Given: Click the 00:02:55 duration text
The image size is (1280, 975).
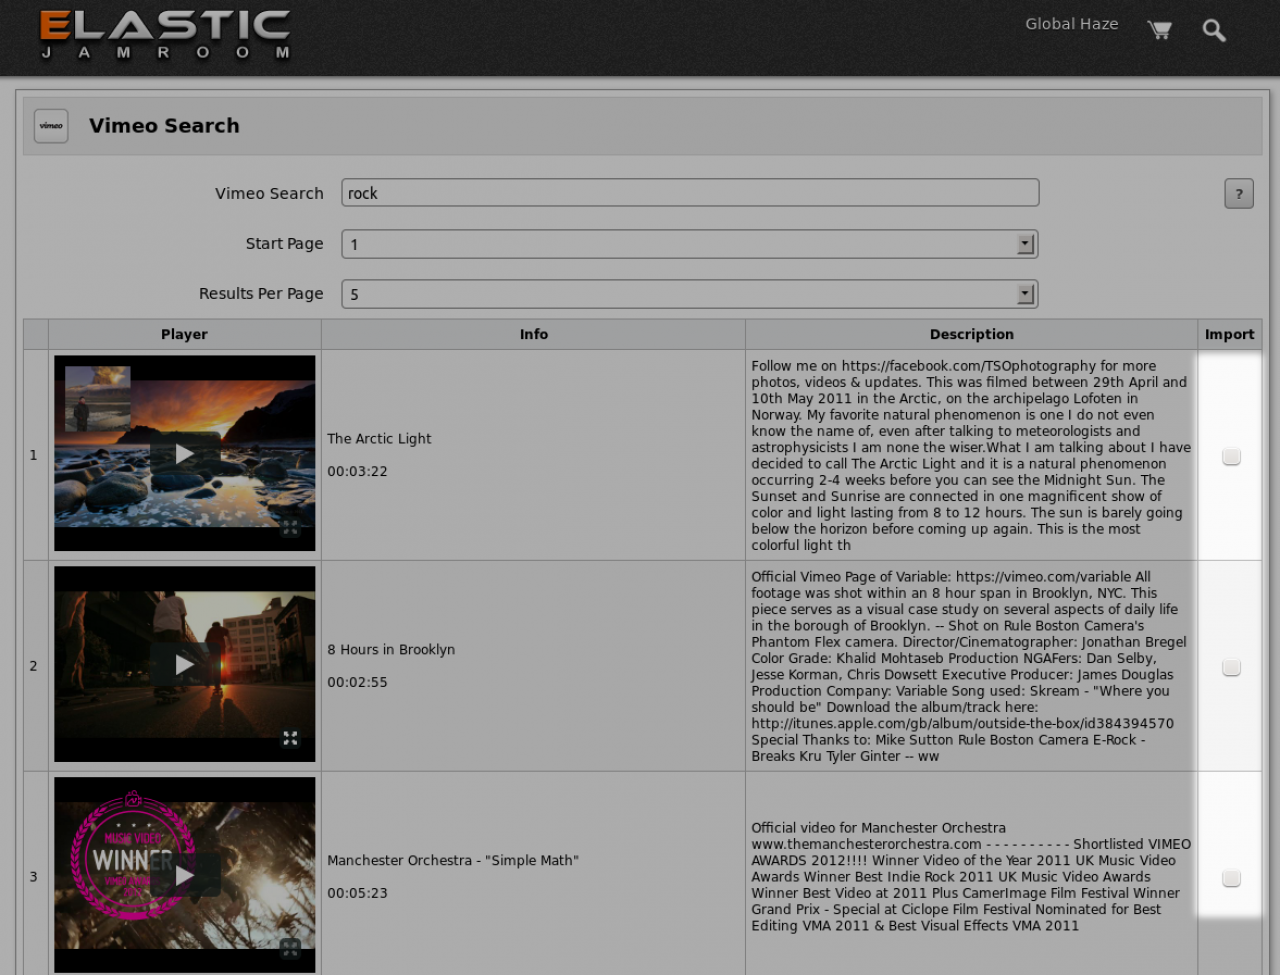Looking at the screenshot, I should click(357, 682).
